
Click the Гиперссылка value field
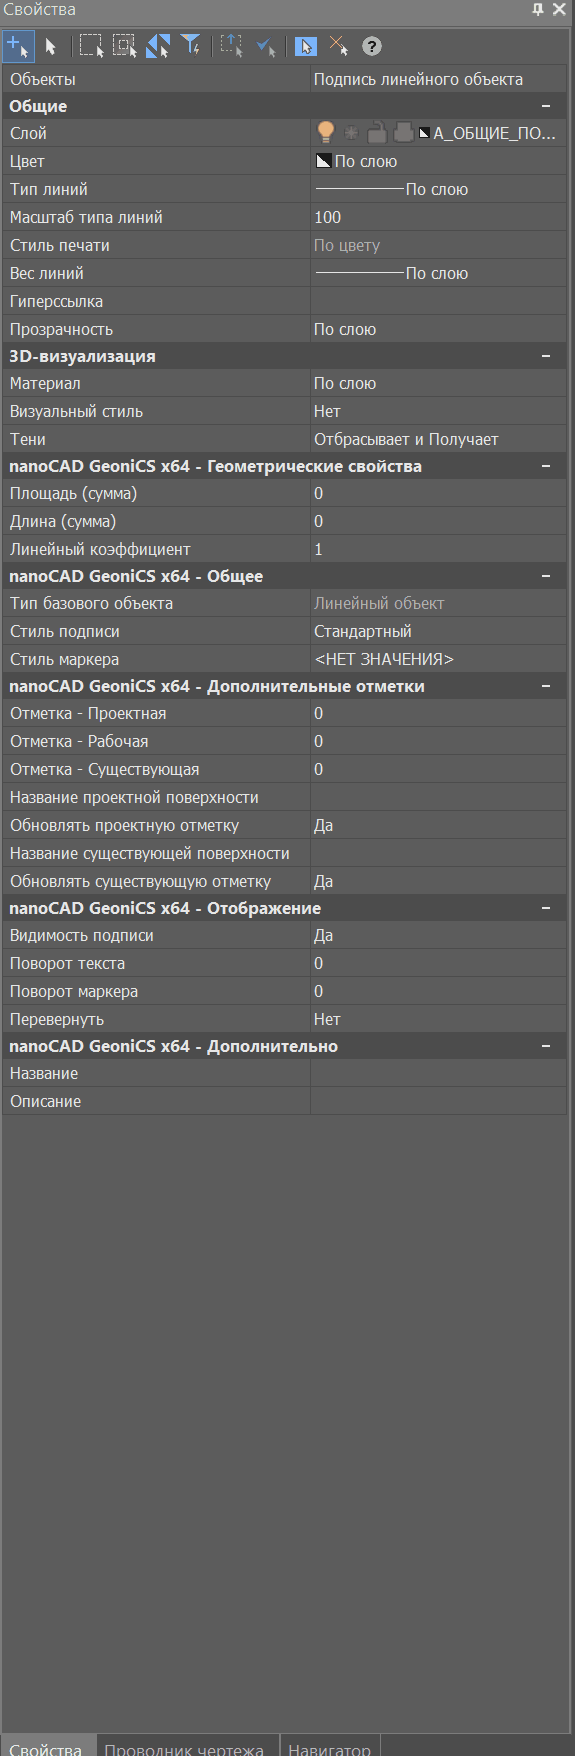(x=438, y=301)
